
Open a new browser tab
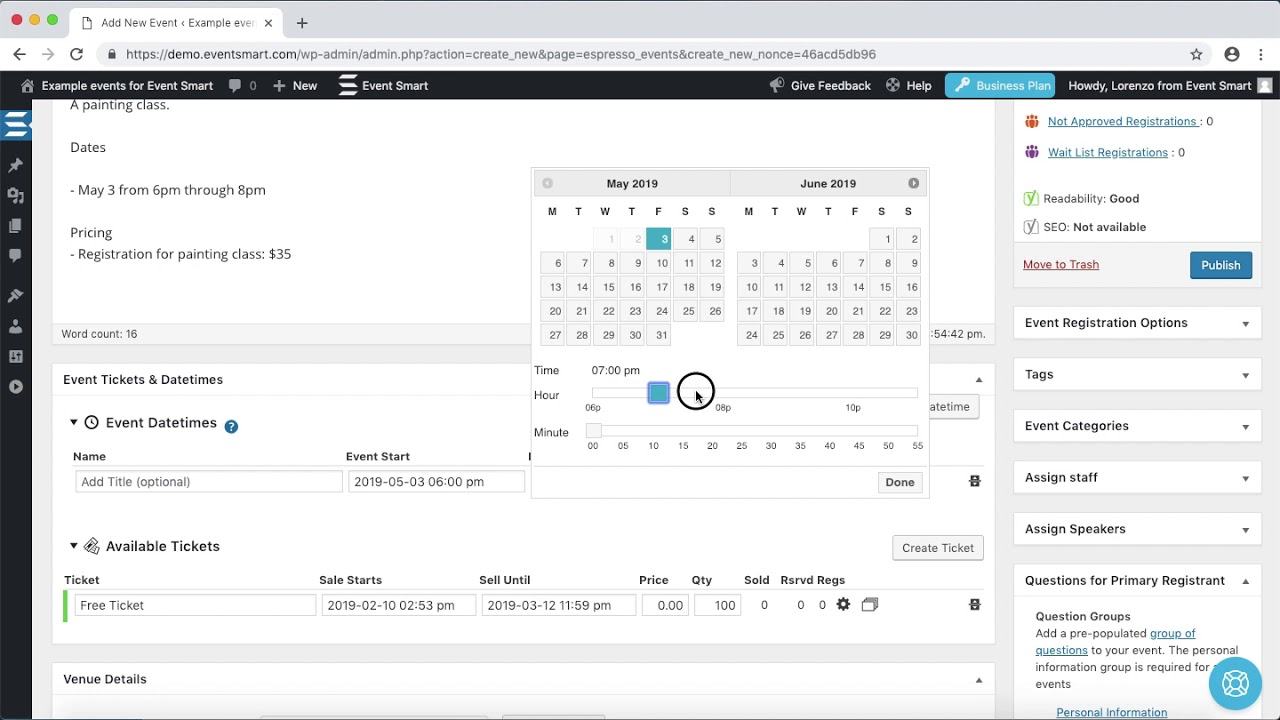tap(302, 22)
